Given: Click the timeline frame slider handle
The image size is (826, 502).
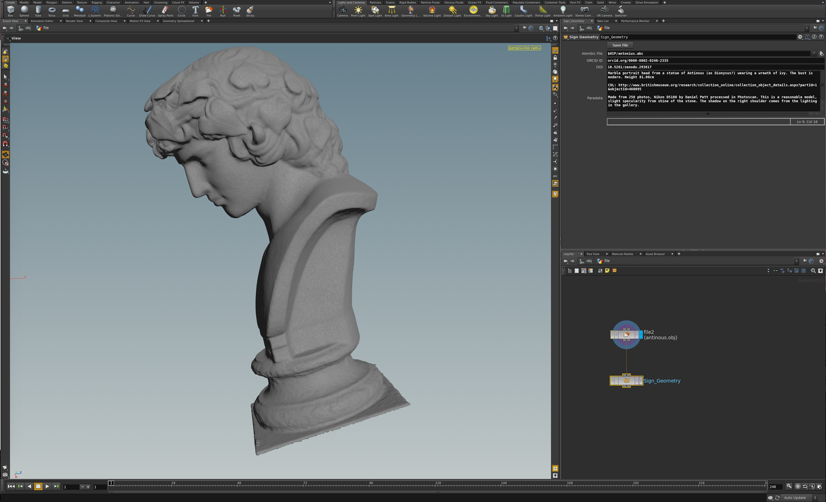Looking at the screenshot, I should [111, 483].
